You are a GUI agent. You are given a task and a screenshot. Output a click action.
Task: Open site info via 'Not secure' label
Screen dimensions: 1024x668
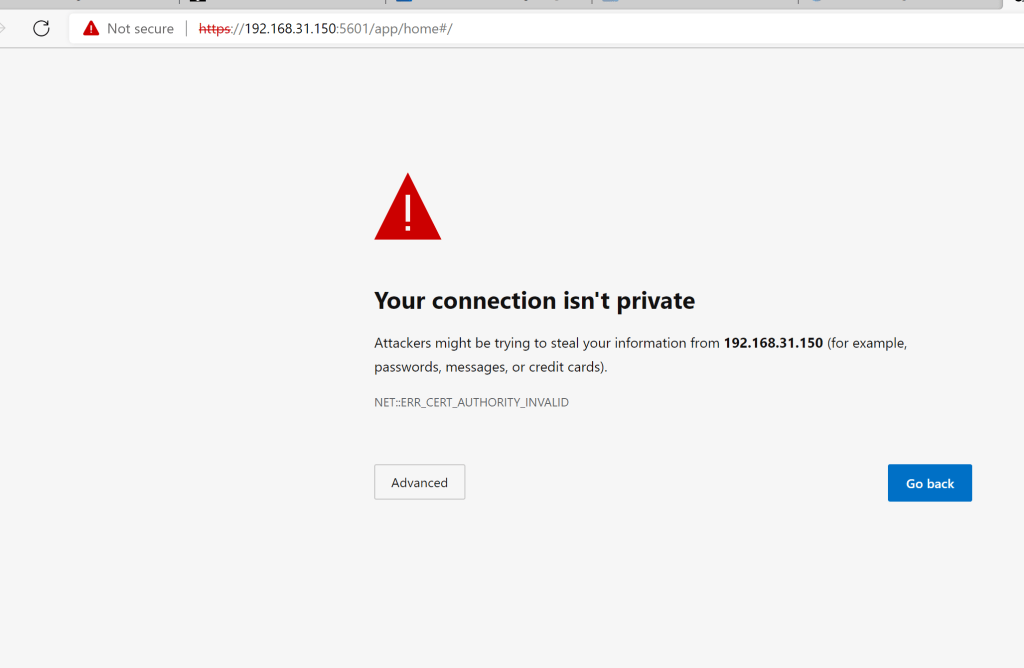(x=140, y=29)
